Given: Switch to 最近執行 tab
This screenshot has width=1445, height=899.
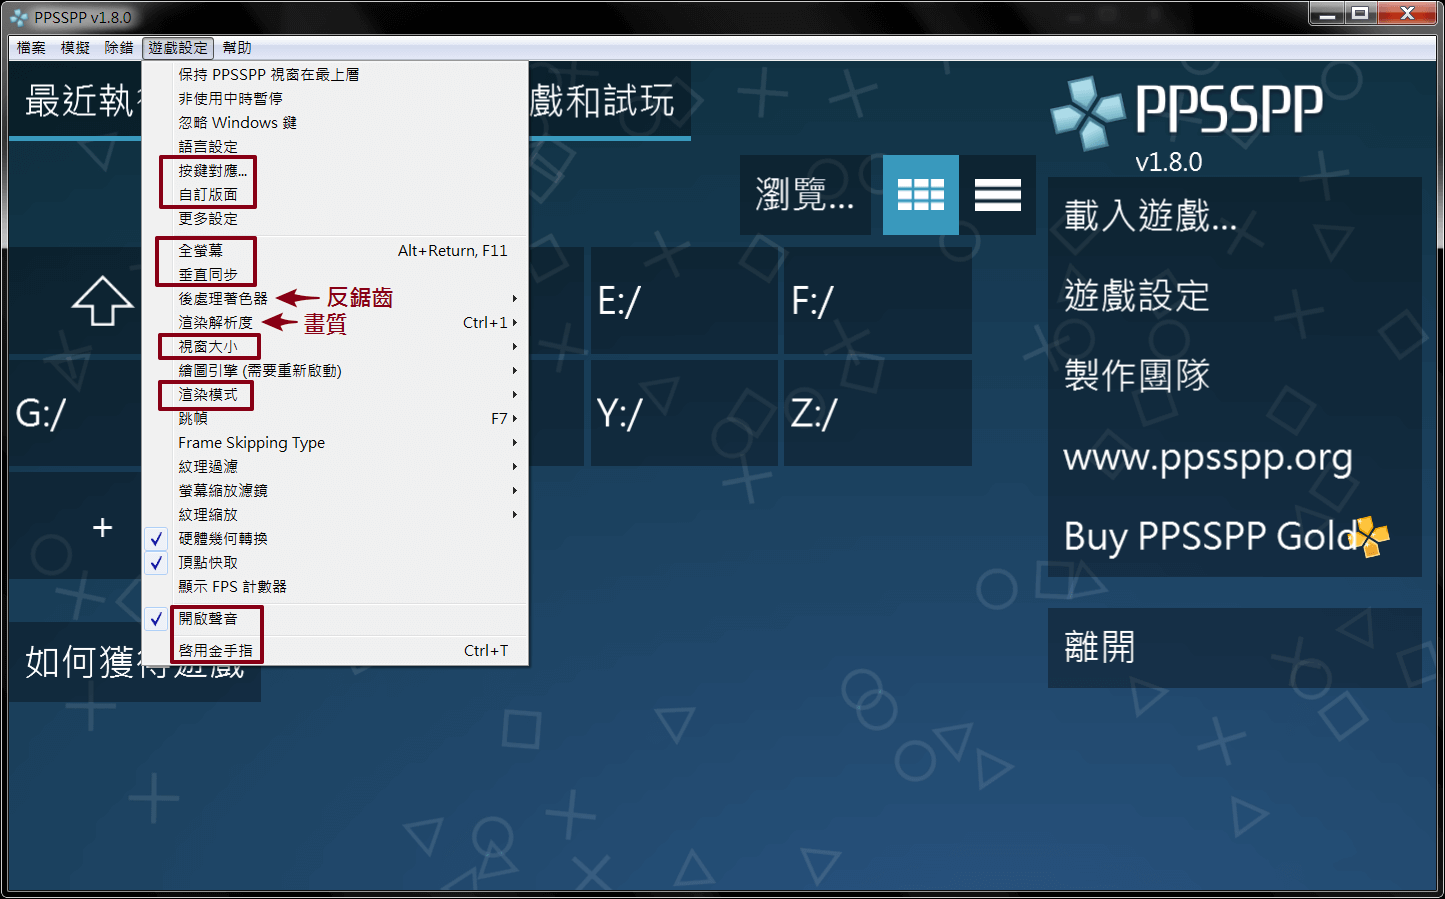Looking at the screenshot, I should point(76,101).
